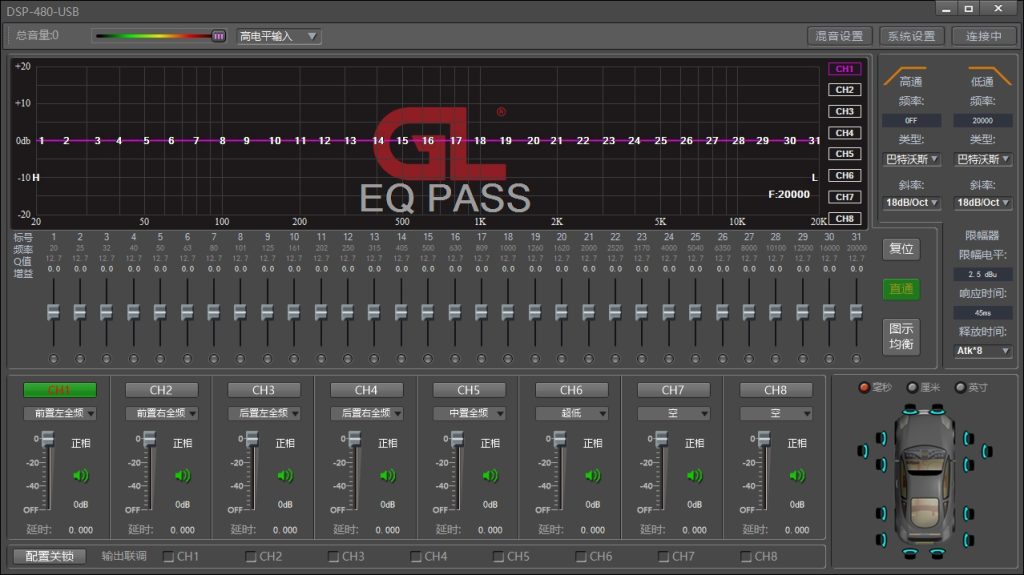Viewport: 1024px width, 575px height.
Task: Mute CH3 using its green speaker icon
Action: [285, 476]
